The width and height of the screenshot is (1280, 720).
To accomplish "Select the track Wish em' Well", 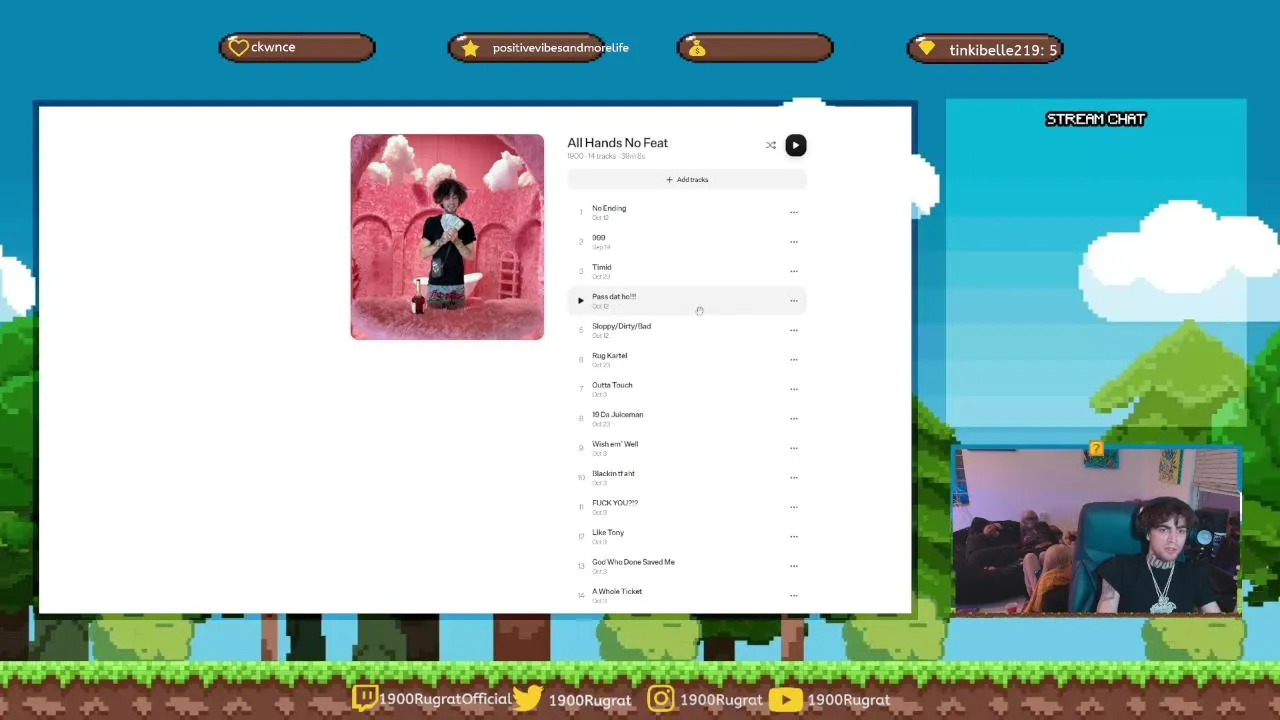I will [x=687, y=448].
